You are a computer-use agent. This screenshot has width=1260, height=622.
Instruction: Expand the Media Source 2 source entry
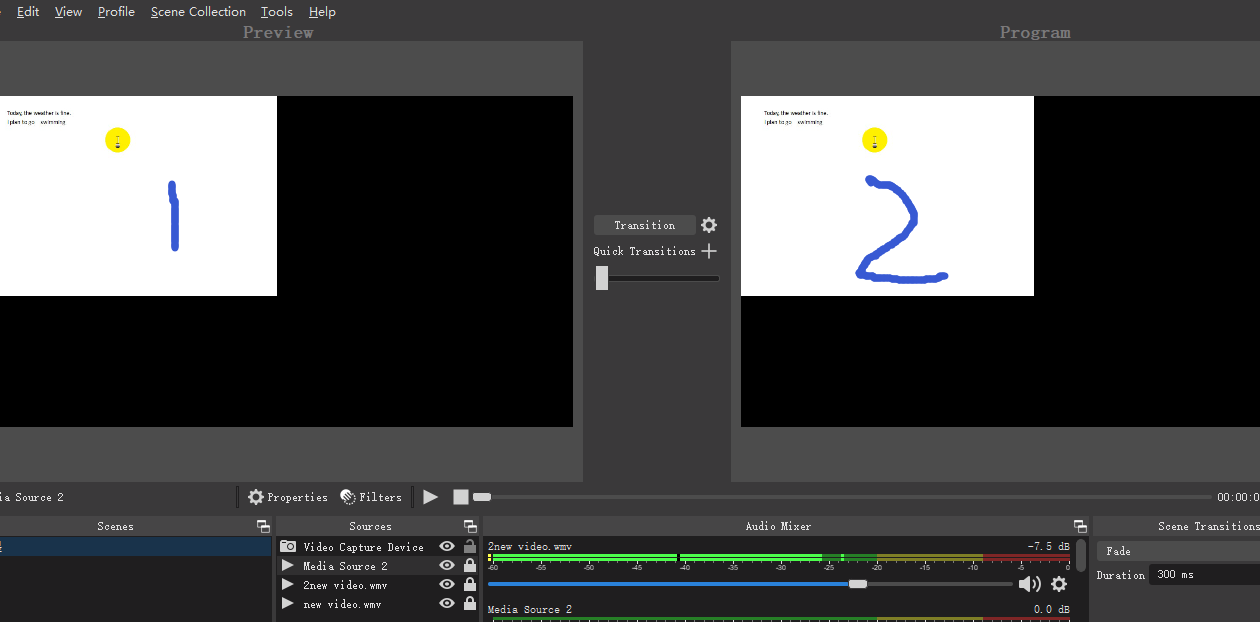(x=287, y=565)
